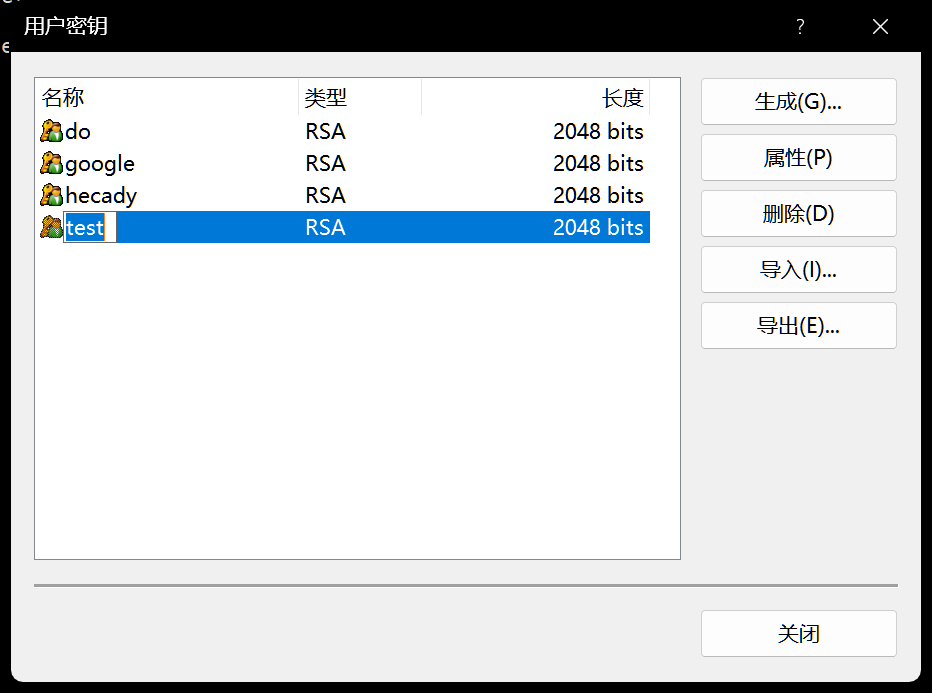
Task: Close the 用户密钥 dialog with X
Action: (x=880, y=27)
